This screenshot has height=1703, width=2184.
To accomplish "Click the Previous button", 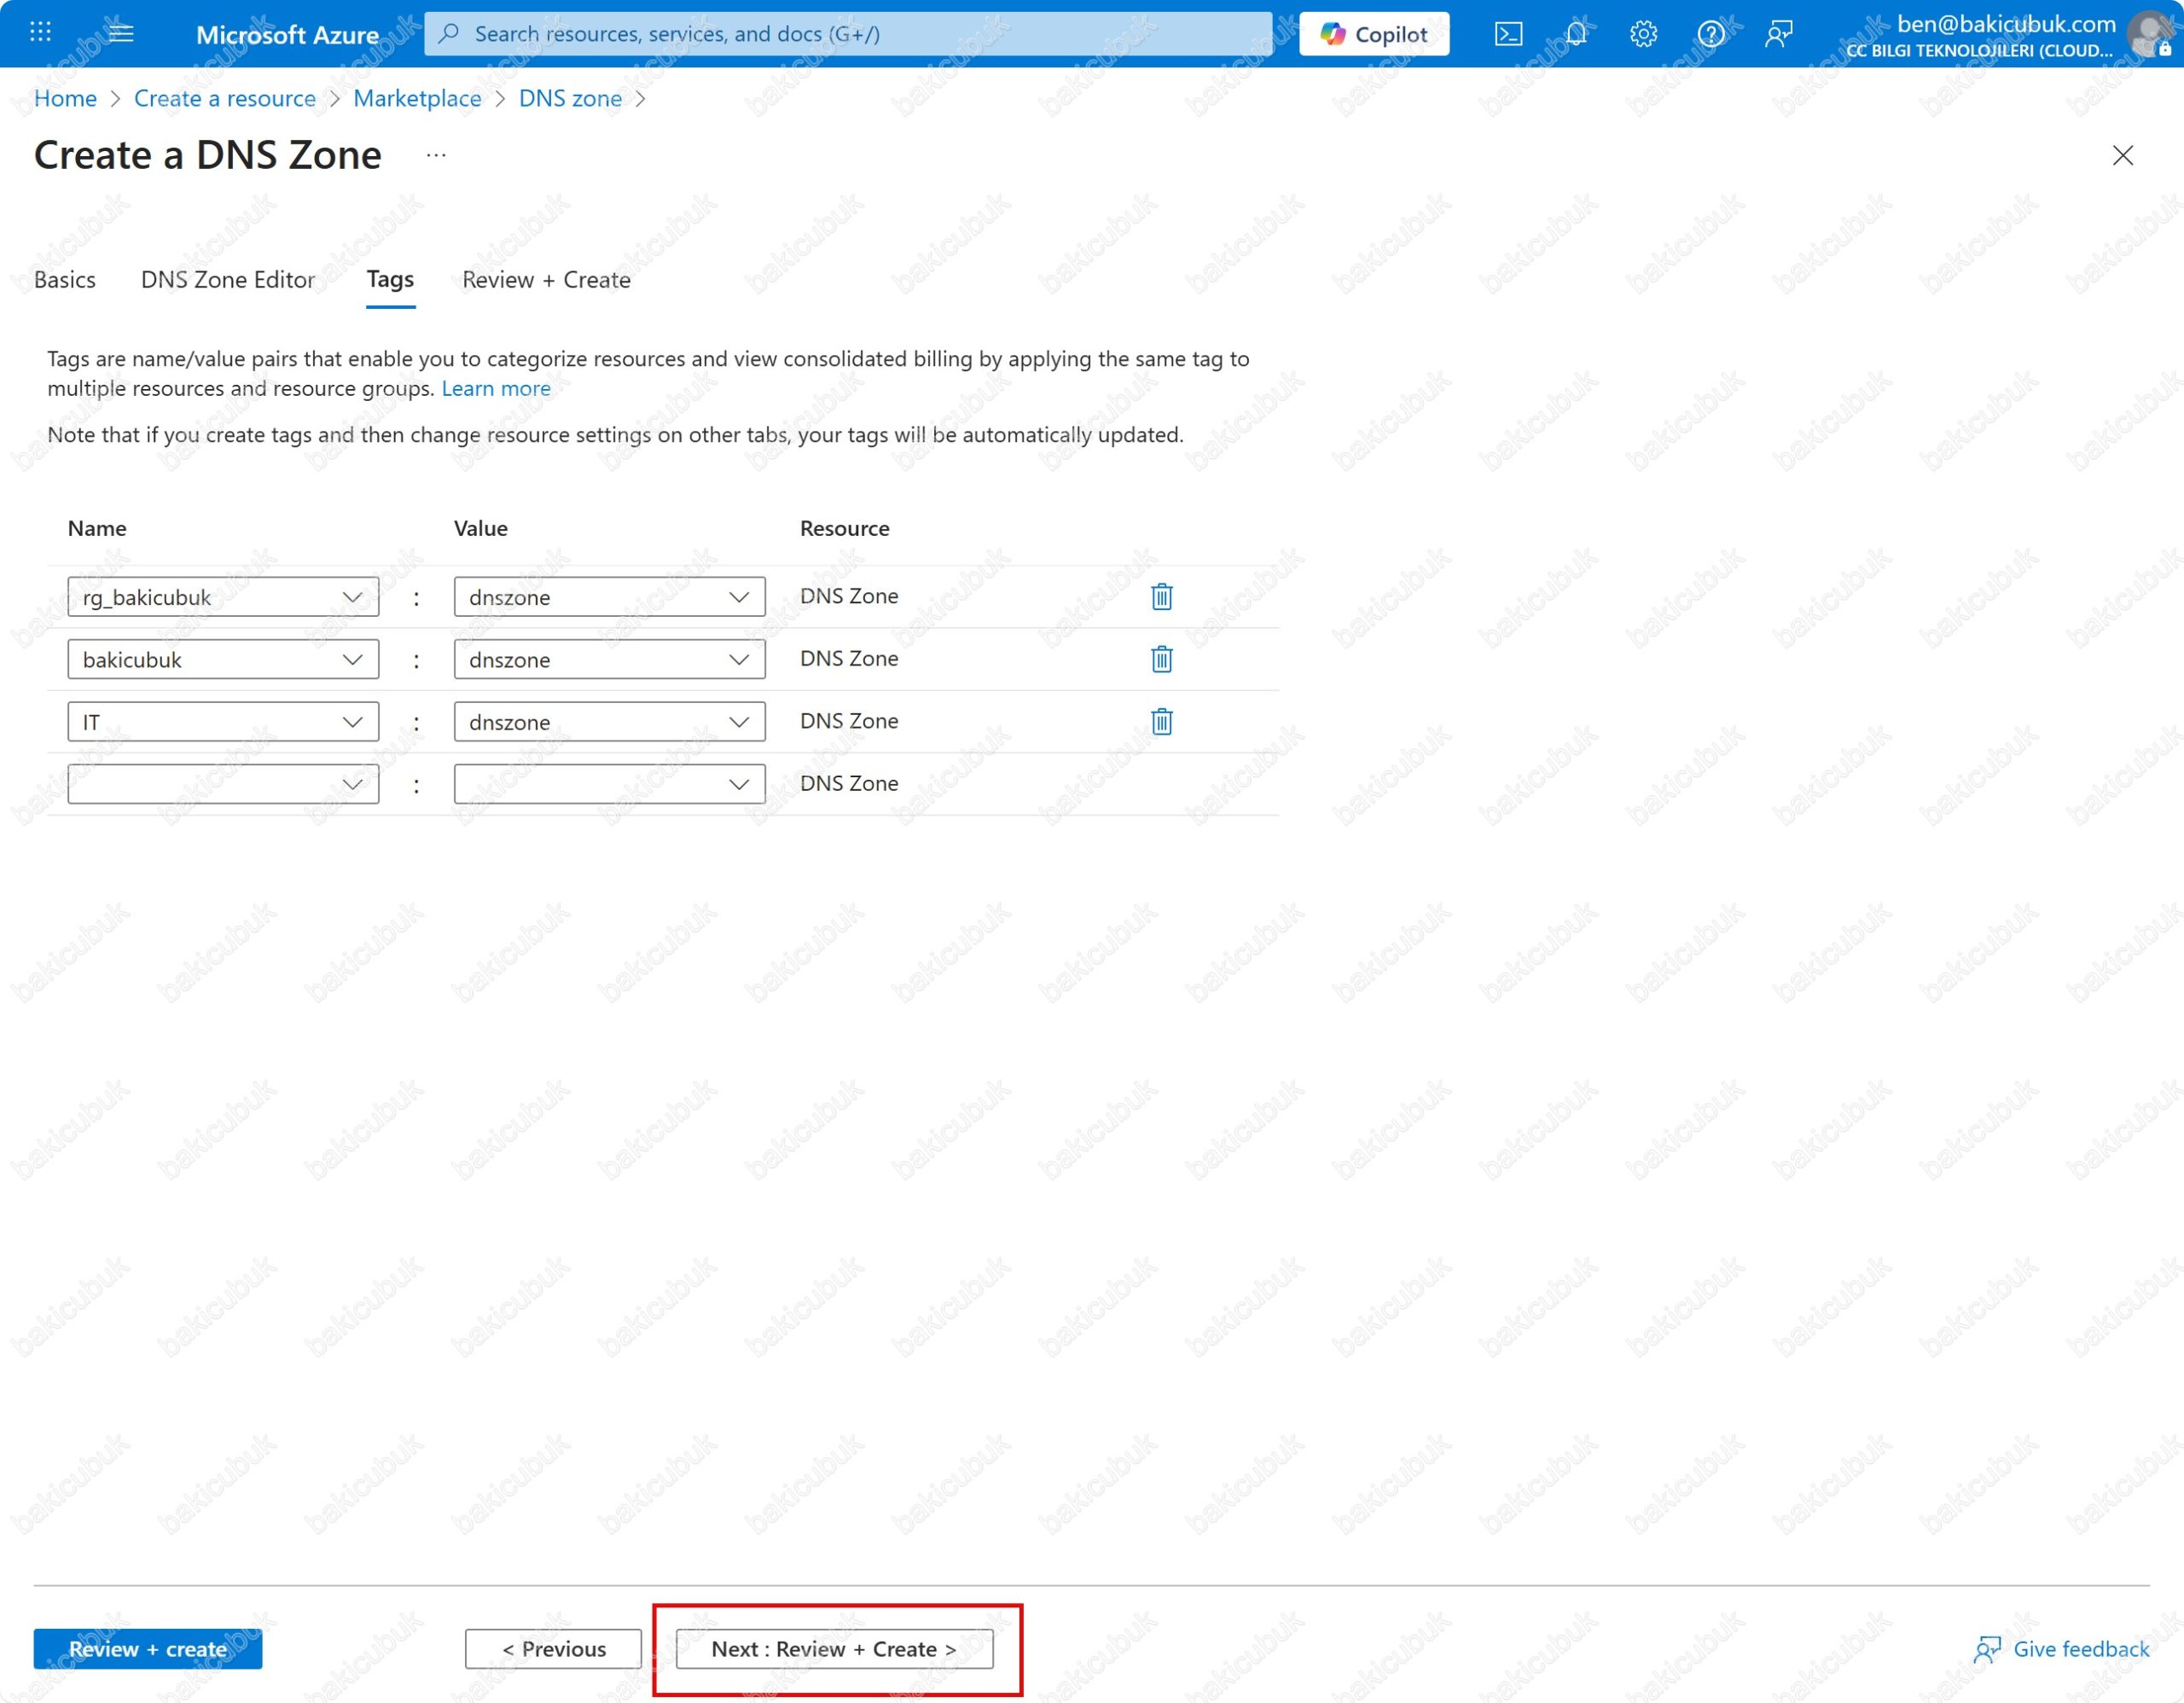I will (x=553, y=1648).
